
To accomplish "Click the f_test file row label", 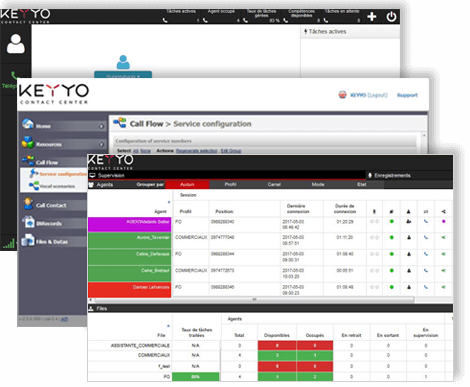I will (x=164, y=366).
